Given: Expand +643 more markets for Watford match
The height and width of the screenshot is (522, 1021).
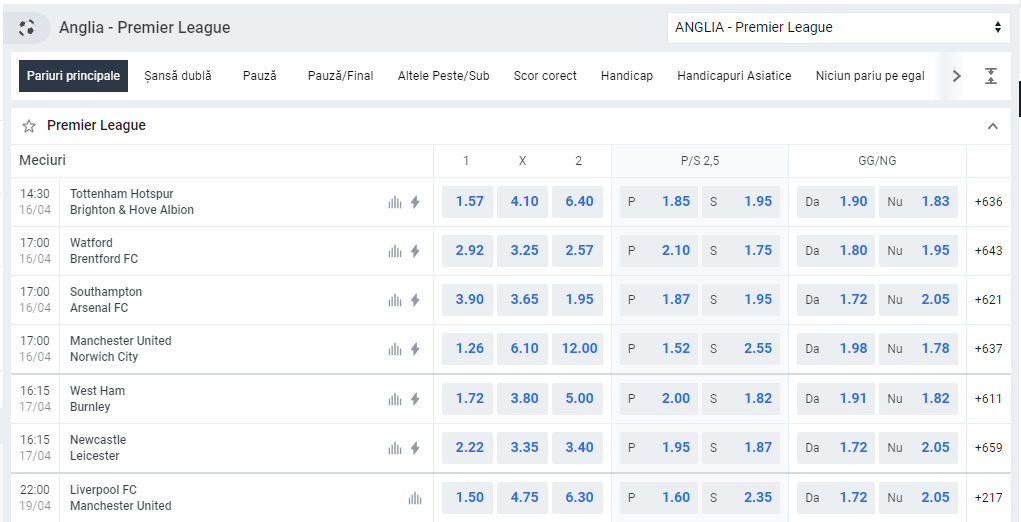Looking at the screenshot, I should (988, 251).
